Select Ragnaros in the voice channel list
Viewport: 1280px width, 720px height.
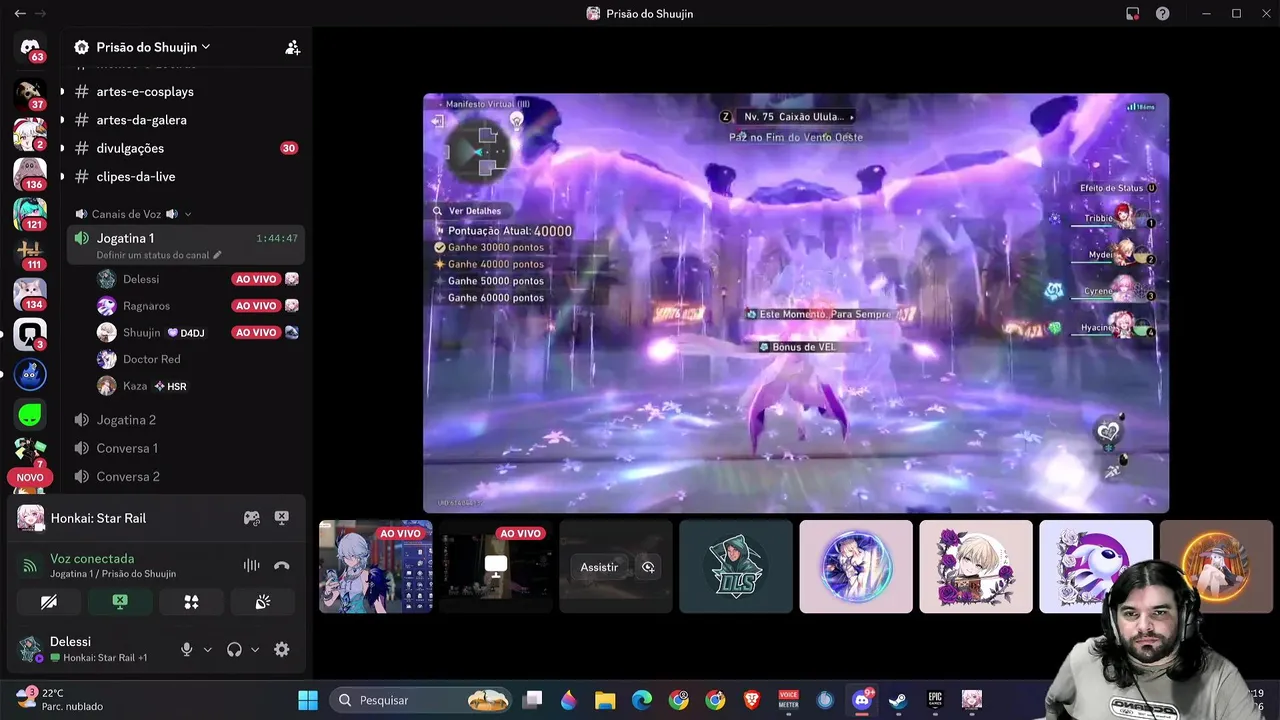146,306
